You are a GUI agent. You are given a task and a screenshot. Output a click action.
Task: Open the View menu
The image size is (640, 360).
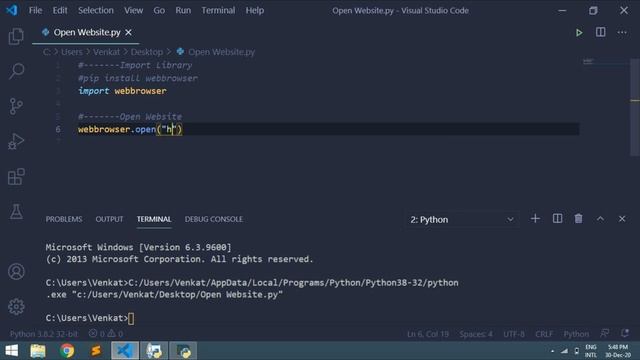coord(133,10)
